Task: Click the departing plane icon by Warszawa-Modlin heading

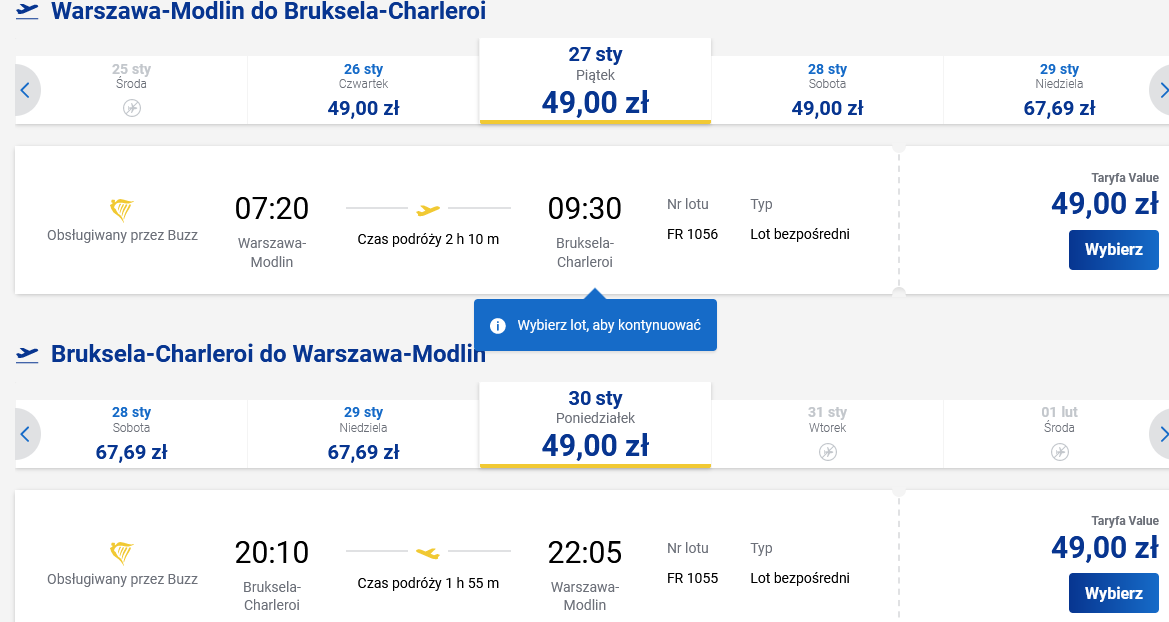Action: 28,11
